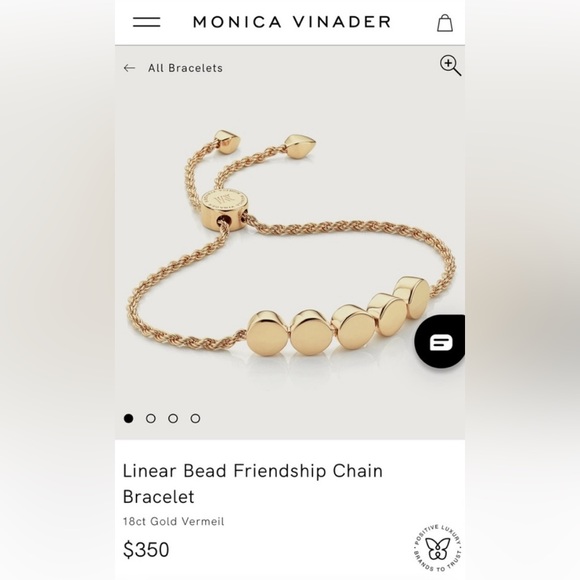Click the Linear Bead Friendship Chain Bracelet title

pyautogui.click(x=253, y=483)
